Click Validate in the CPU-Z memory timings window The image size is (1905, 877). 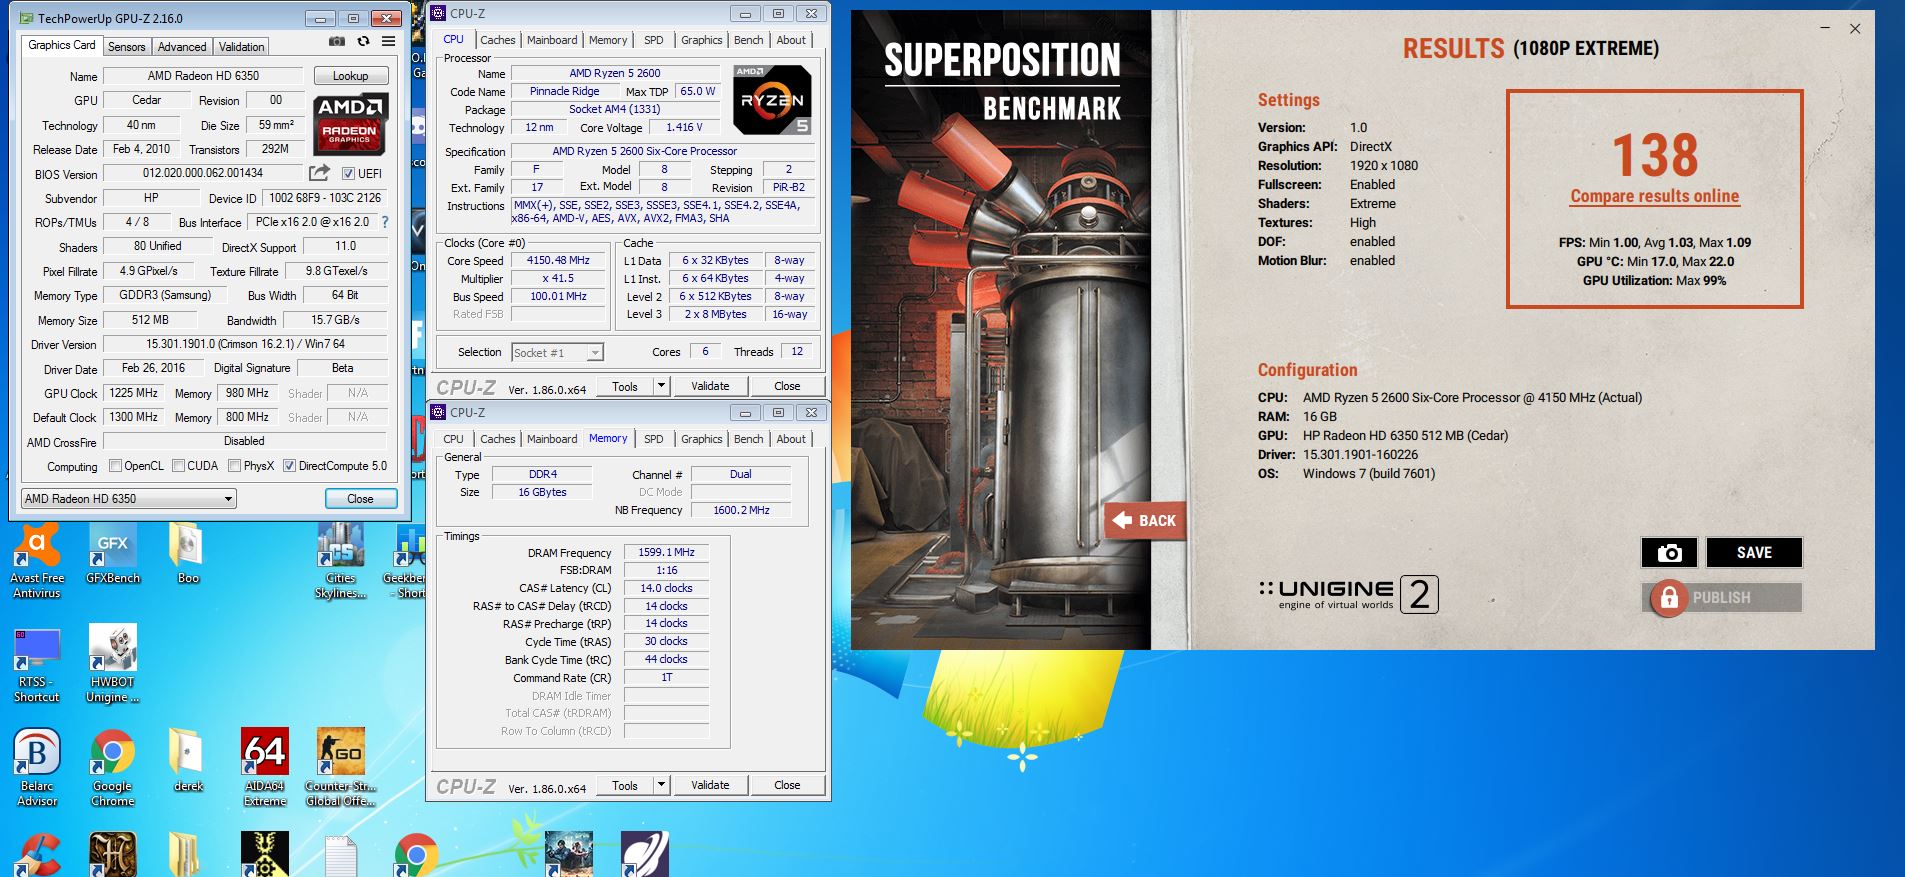710,785
